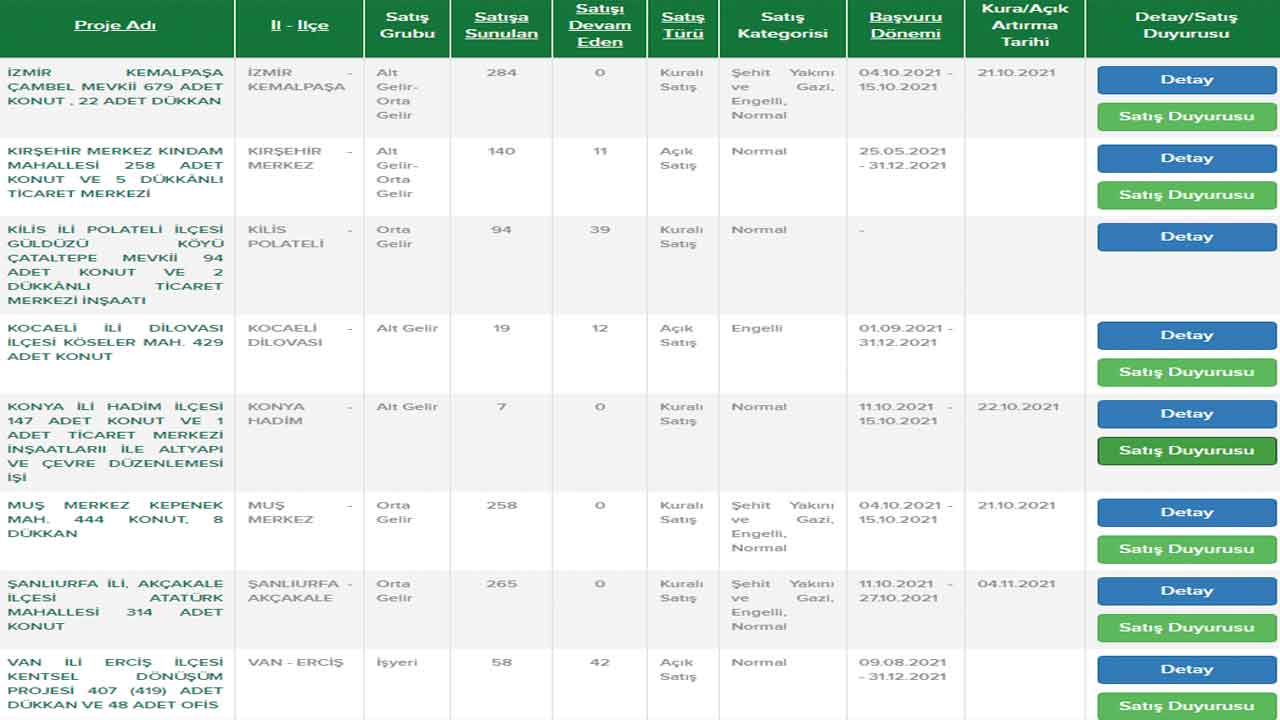
Task: Select MUŞ MERKEZ KEPENEK MAH. project name
Action: (115, 519)
